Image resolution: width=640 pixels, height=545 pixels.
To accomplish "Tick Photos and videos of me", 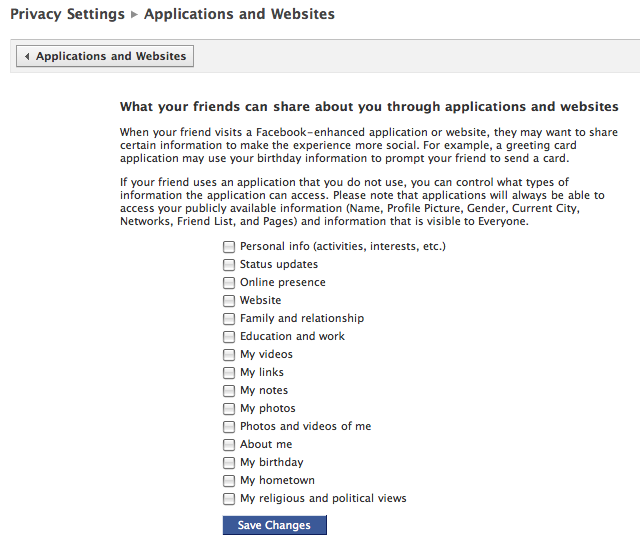I will (229, 427).
